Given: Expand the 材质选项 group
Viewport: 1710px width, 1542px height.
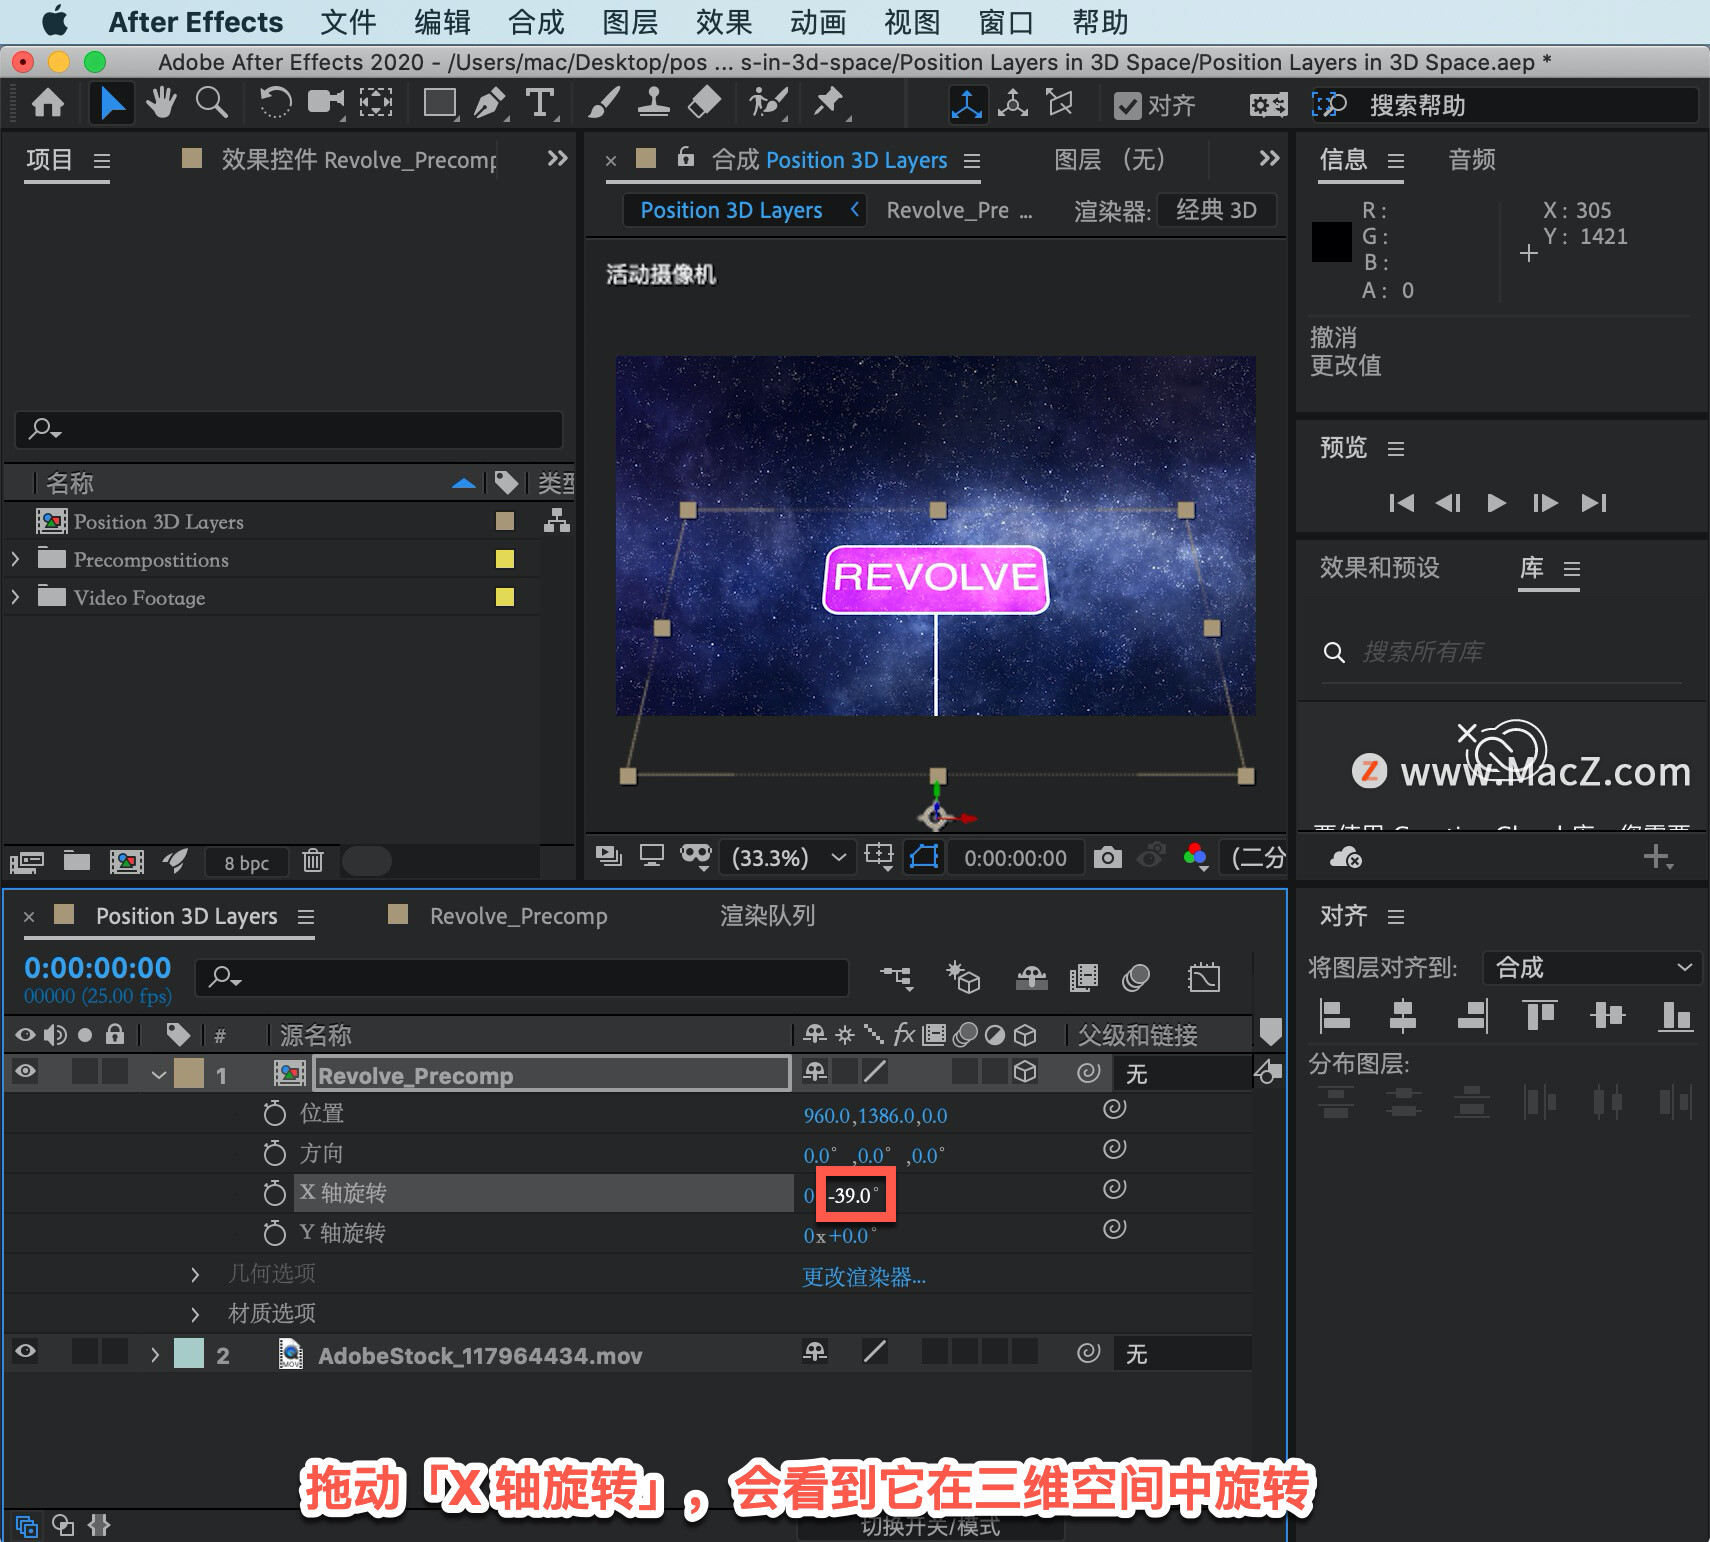Looking at the screenshot, I should click(x=195, y=1314).
